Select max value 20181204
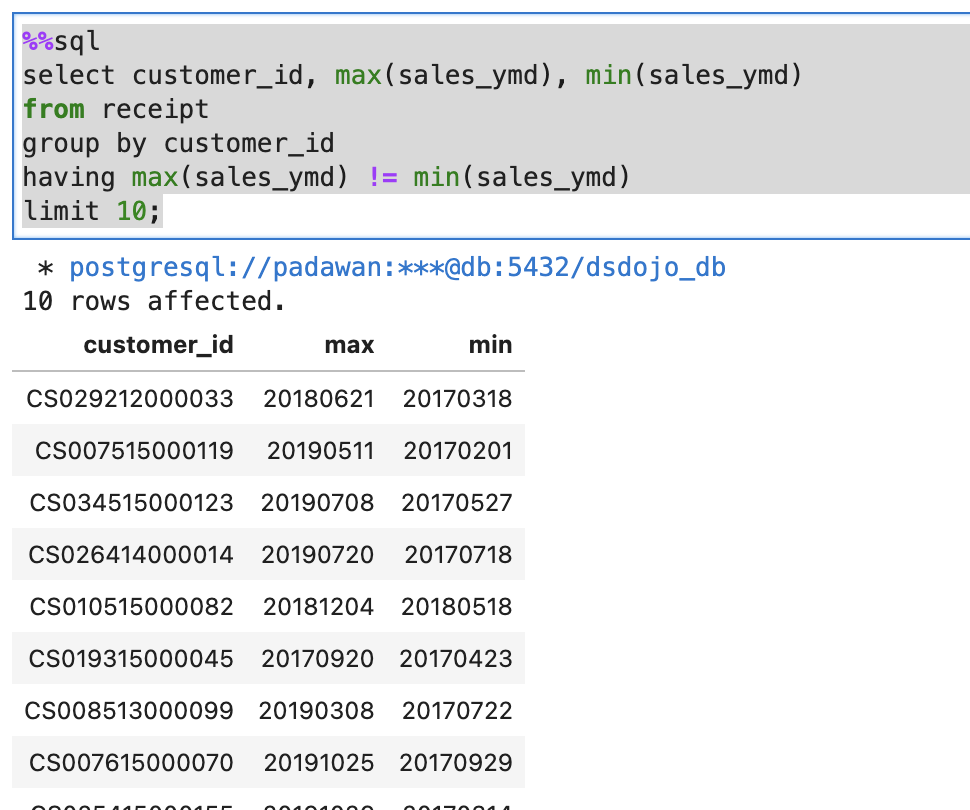The width and height of the screenshot is (970, 810). [x=319, y=606]
